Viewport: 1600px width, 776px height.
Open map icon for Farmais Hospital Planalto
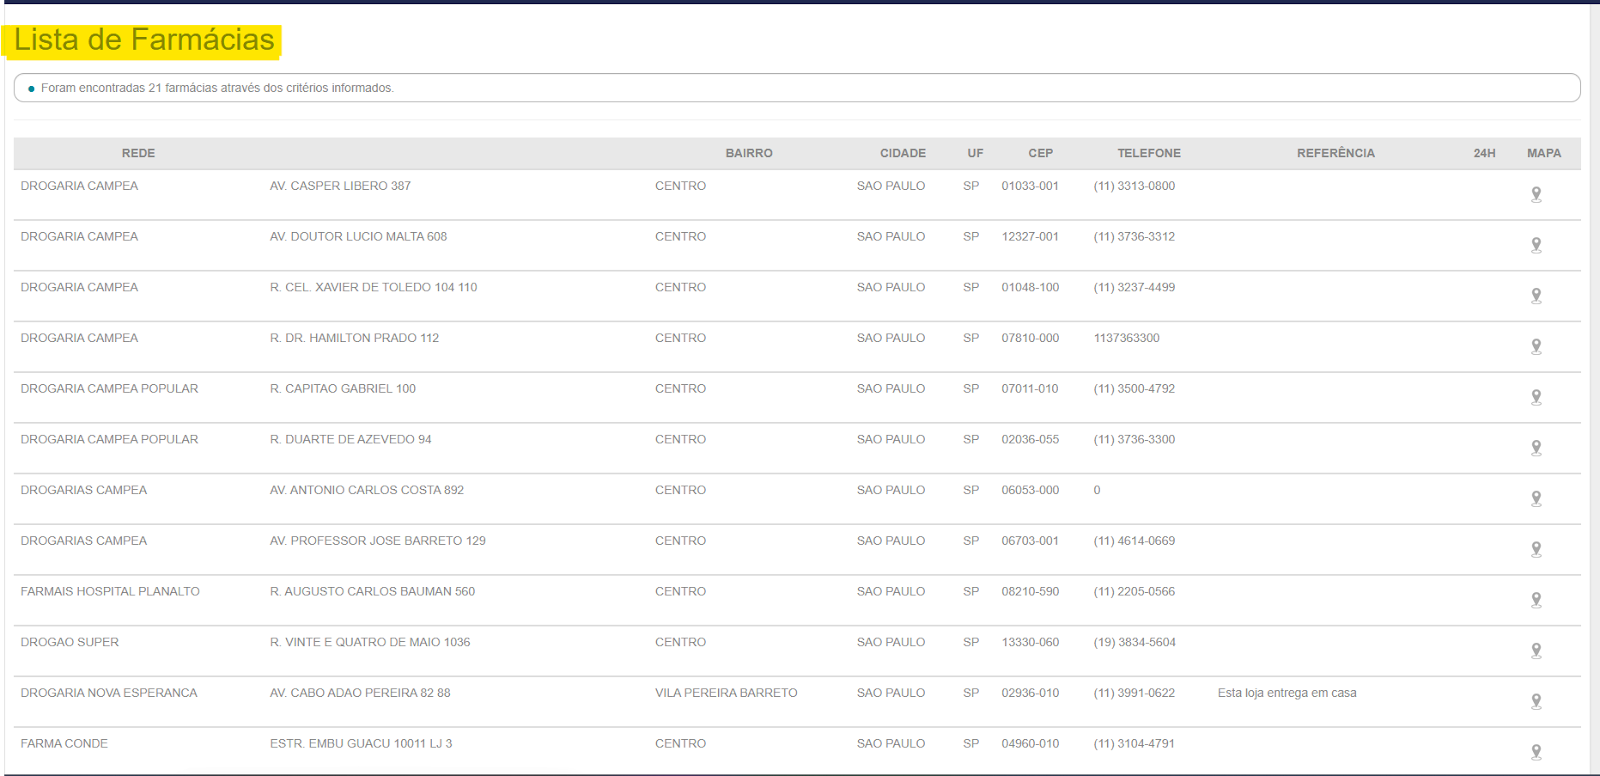(1536, 600)
